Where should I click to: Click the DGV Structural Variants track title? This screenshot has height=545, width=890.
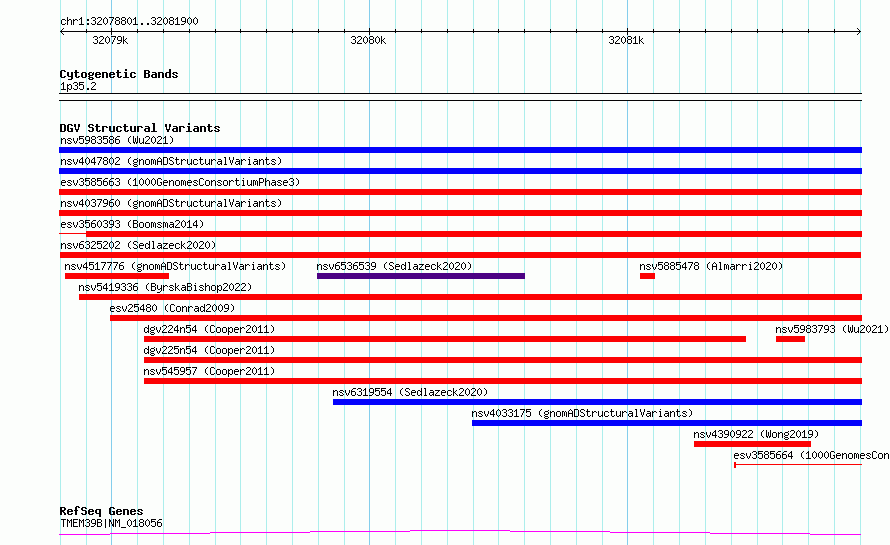click(140, 128)
